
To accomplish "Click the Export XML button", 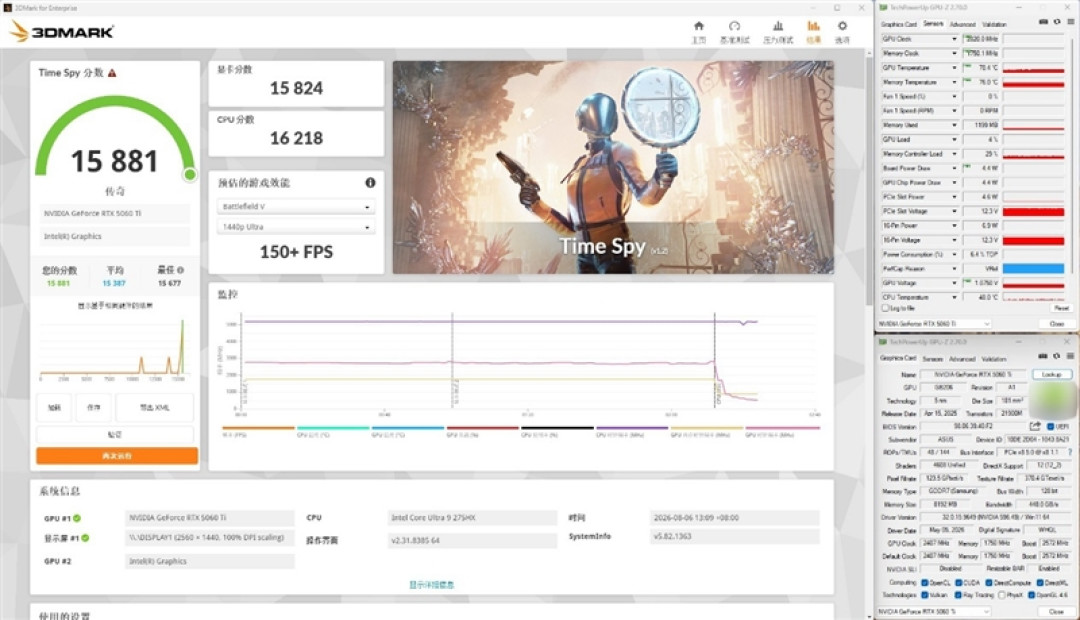I will tap(154, 407).
